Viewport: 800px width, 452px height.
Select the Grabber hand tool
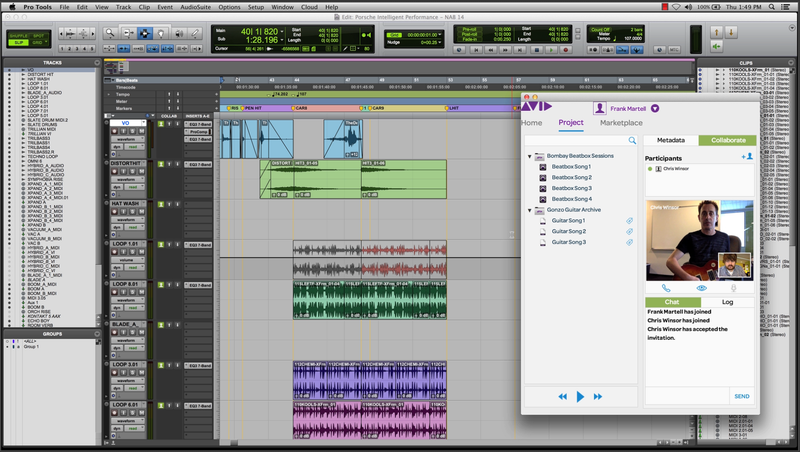(161, 34)
